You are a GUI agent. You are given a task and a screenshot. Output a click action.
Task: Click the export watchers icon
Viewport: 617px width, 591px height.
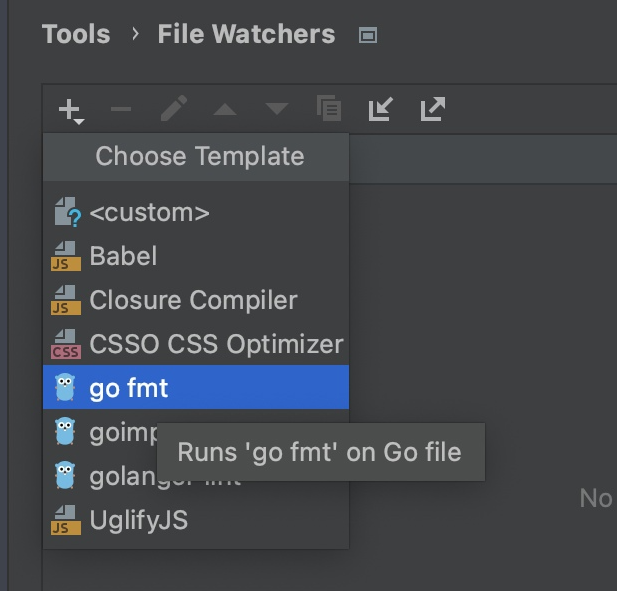click(x=432, y=109)
